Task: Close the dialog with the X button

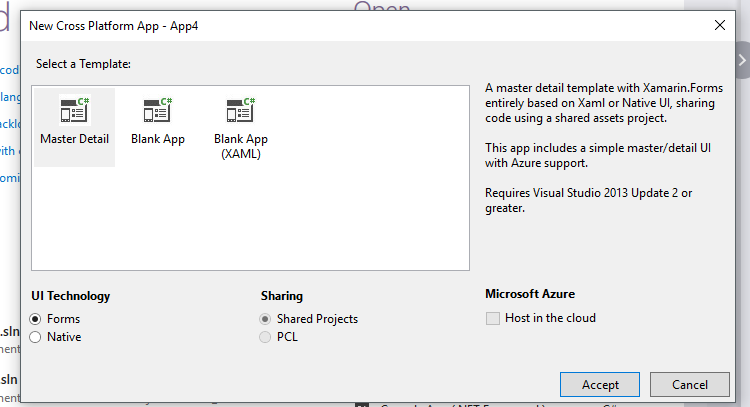Action: (720, 25)
